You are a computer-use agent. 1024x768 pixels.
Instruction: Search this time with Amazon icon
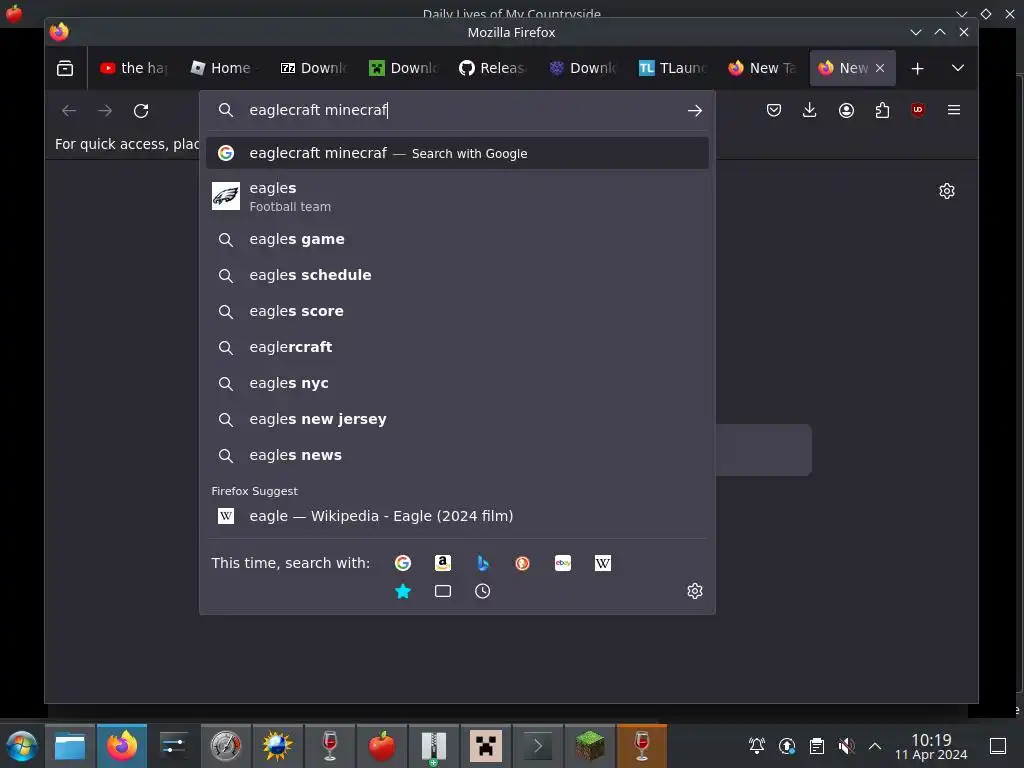click(x=443, y=563)
